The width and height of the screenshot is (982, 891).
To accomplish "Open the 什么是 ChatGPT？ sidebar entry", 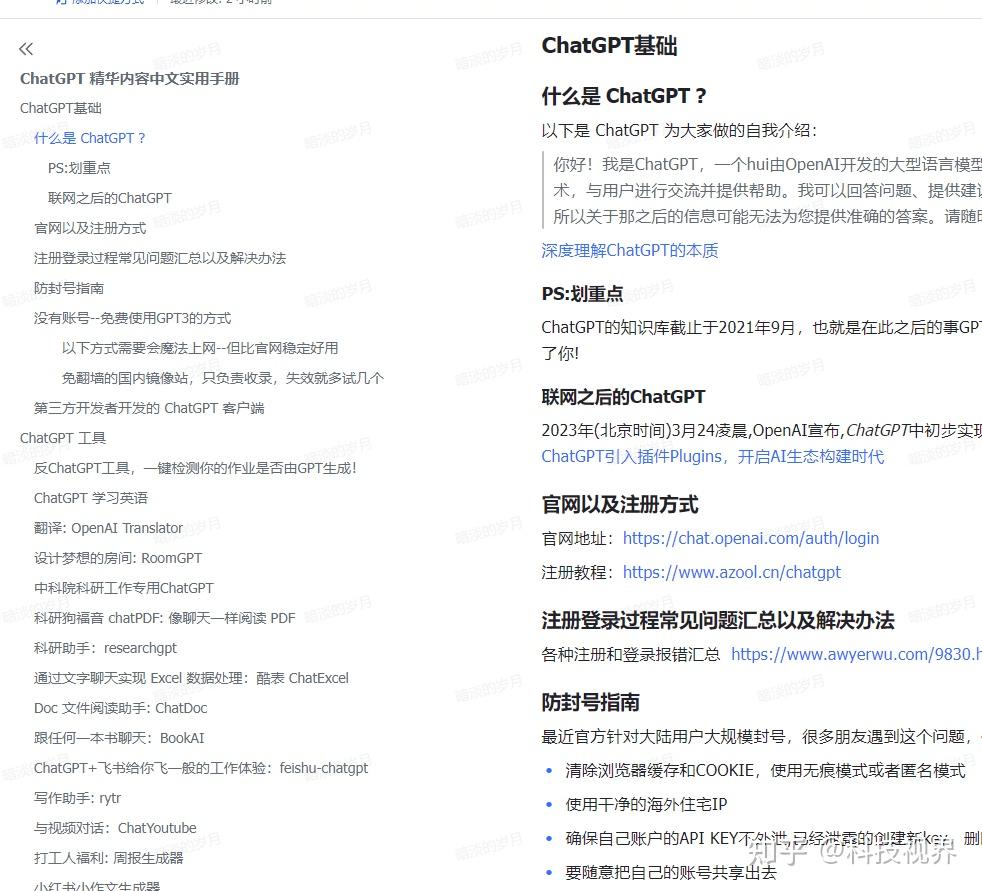I will pos(90,137).
